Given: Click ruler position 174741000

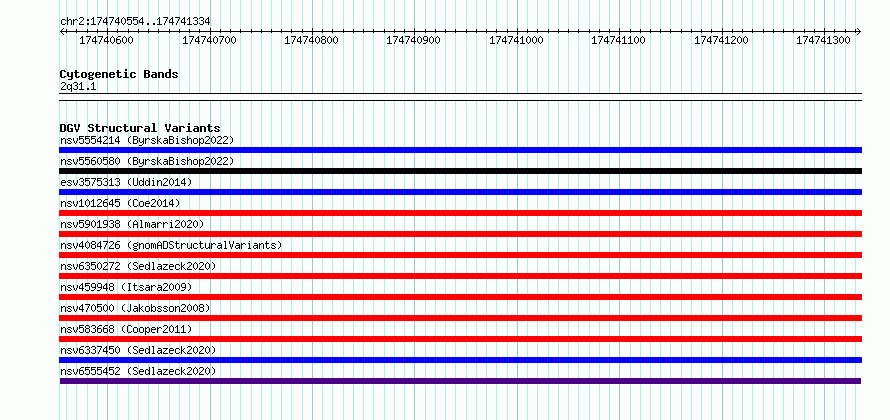Looking at the screenshot, I should (x=516, y=40).
